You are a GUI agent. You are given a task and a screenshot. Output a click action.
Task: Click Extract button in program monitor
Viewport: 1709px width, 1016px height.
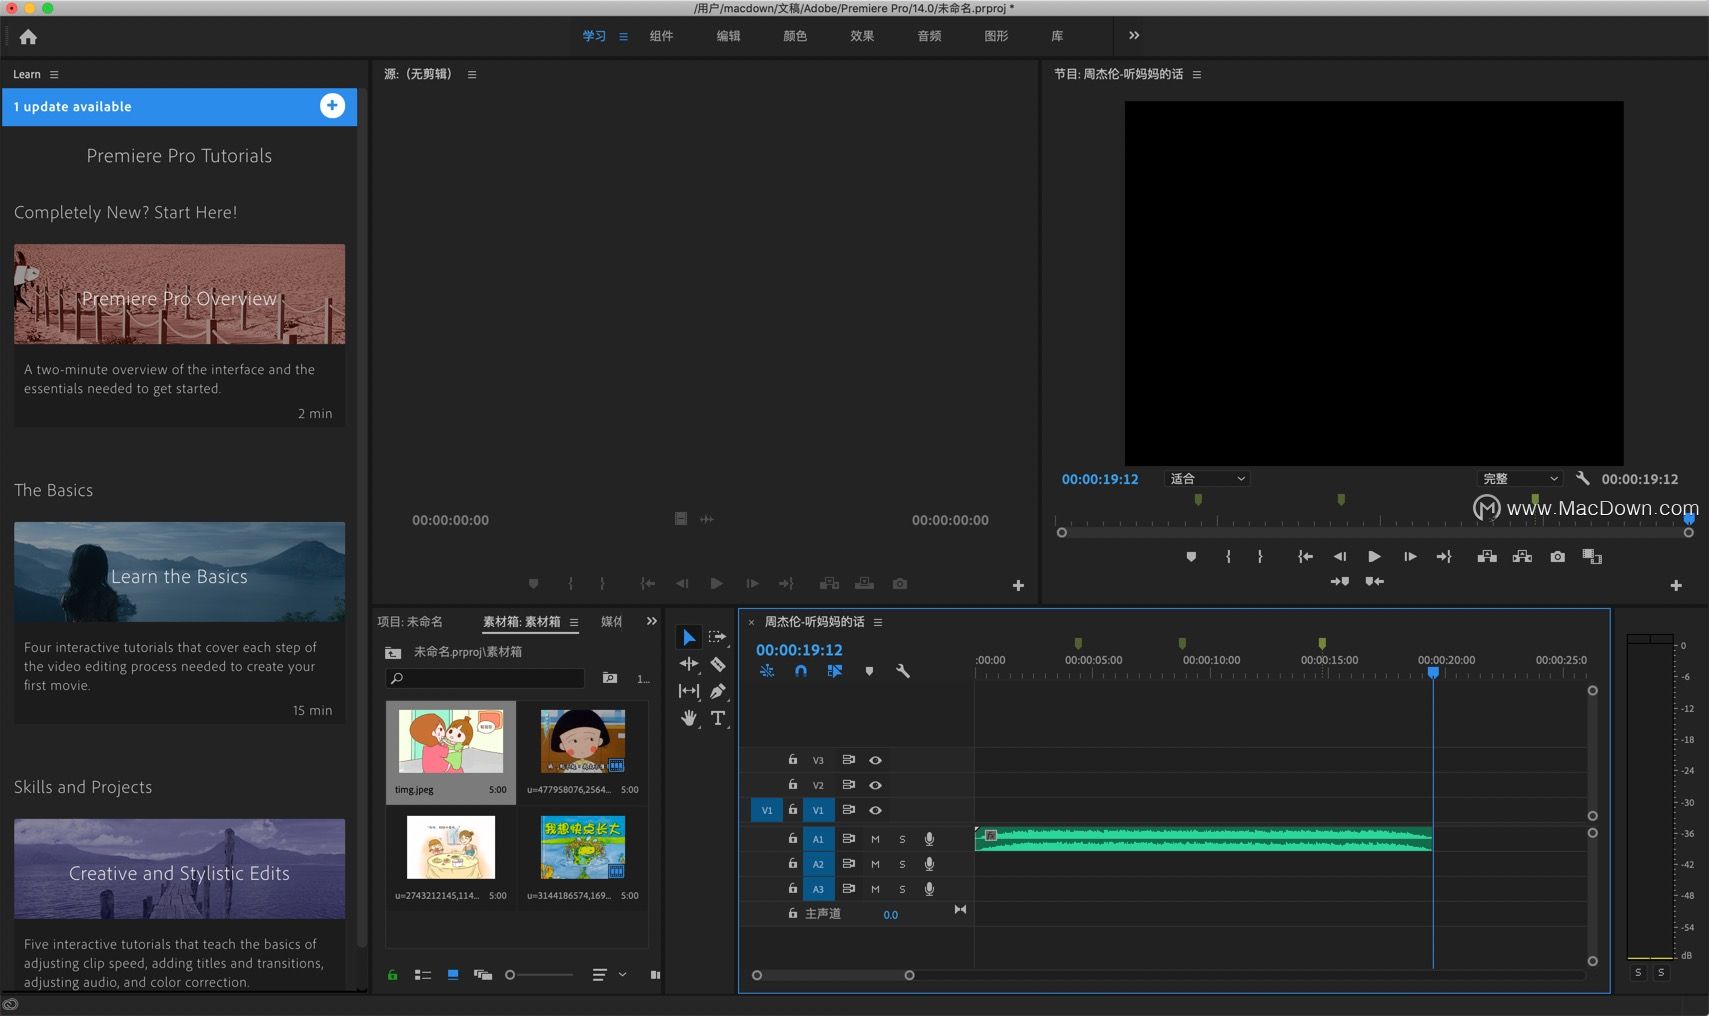(x=1522, y=557)
